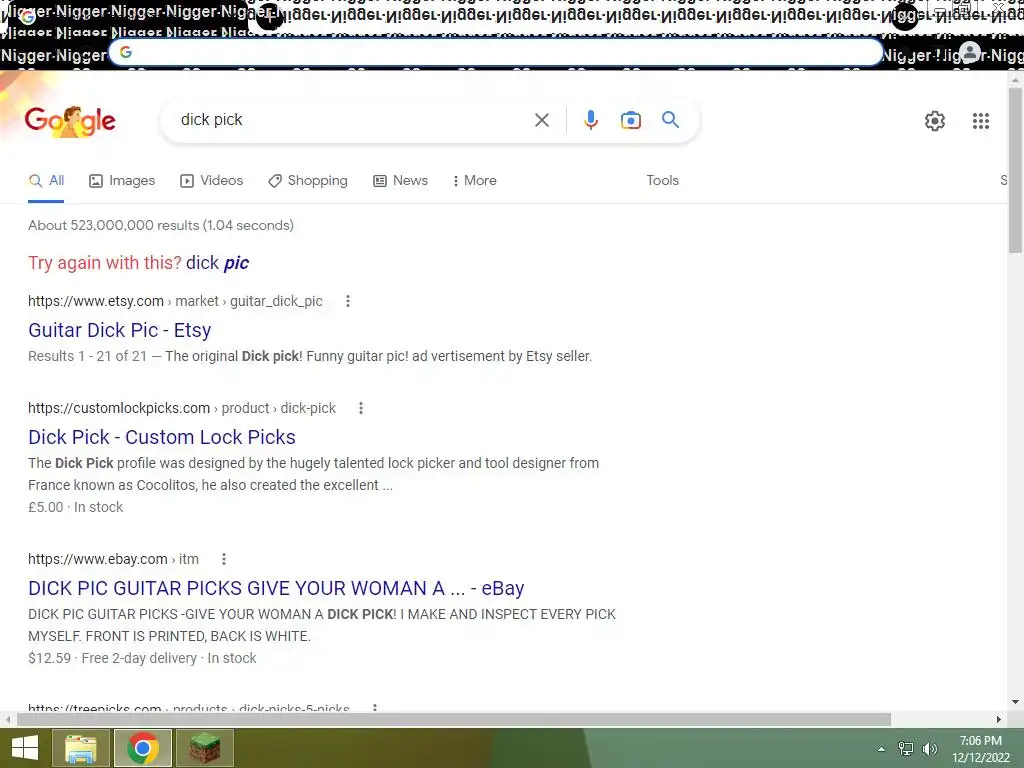Screen dimensions: 1024x768
Task: Switch to the All results tab
Action: pyautogui.click(x=46, y=180)
